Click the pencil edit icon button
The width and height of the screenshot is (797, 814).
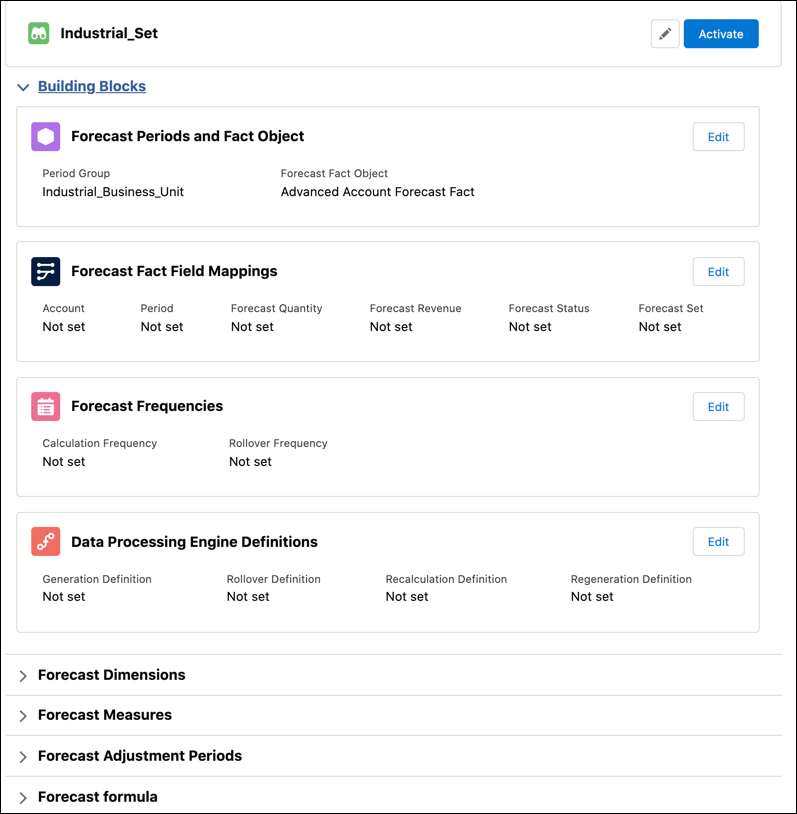coord(665,34)
